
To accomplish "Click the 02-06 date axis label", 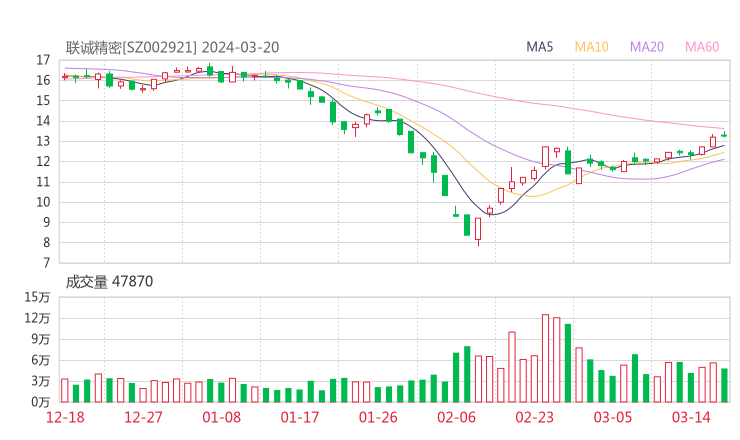I will tap(456, 418).
